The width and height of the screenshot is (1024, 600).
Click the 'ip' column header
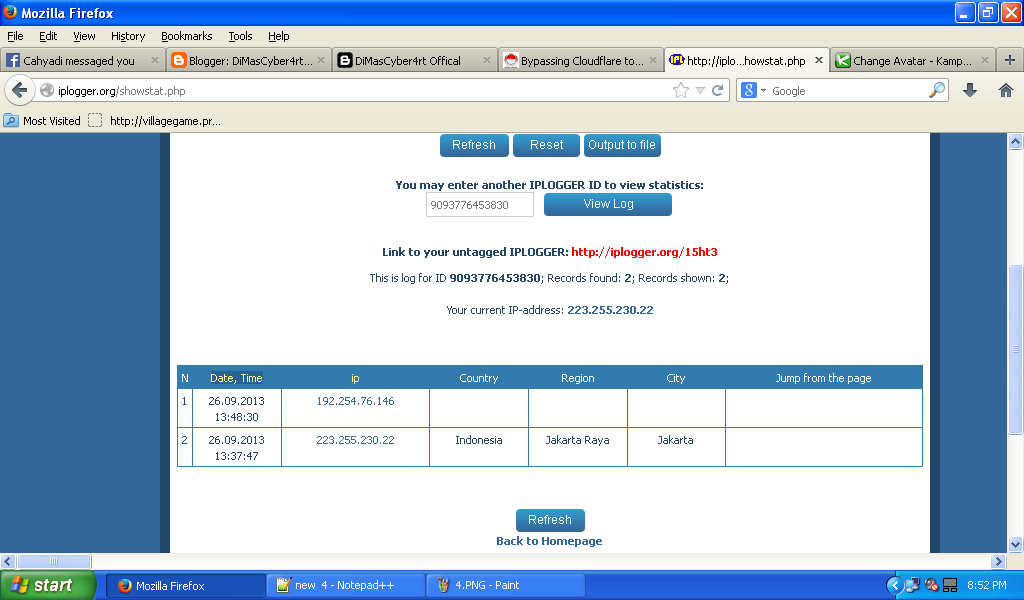click(x=355, y=378)
